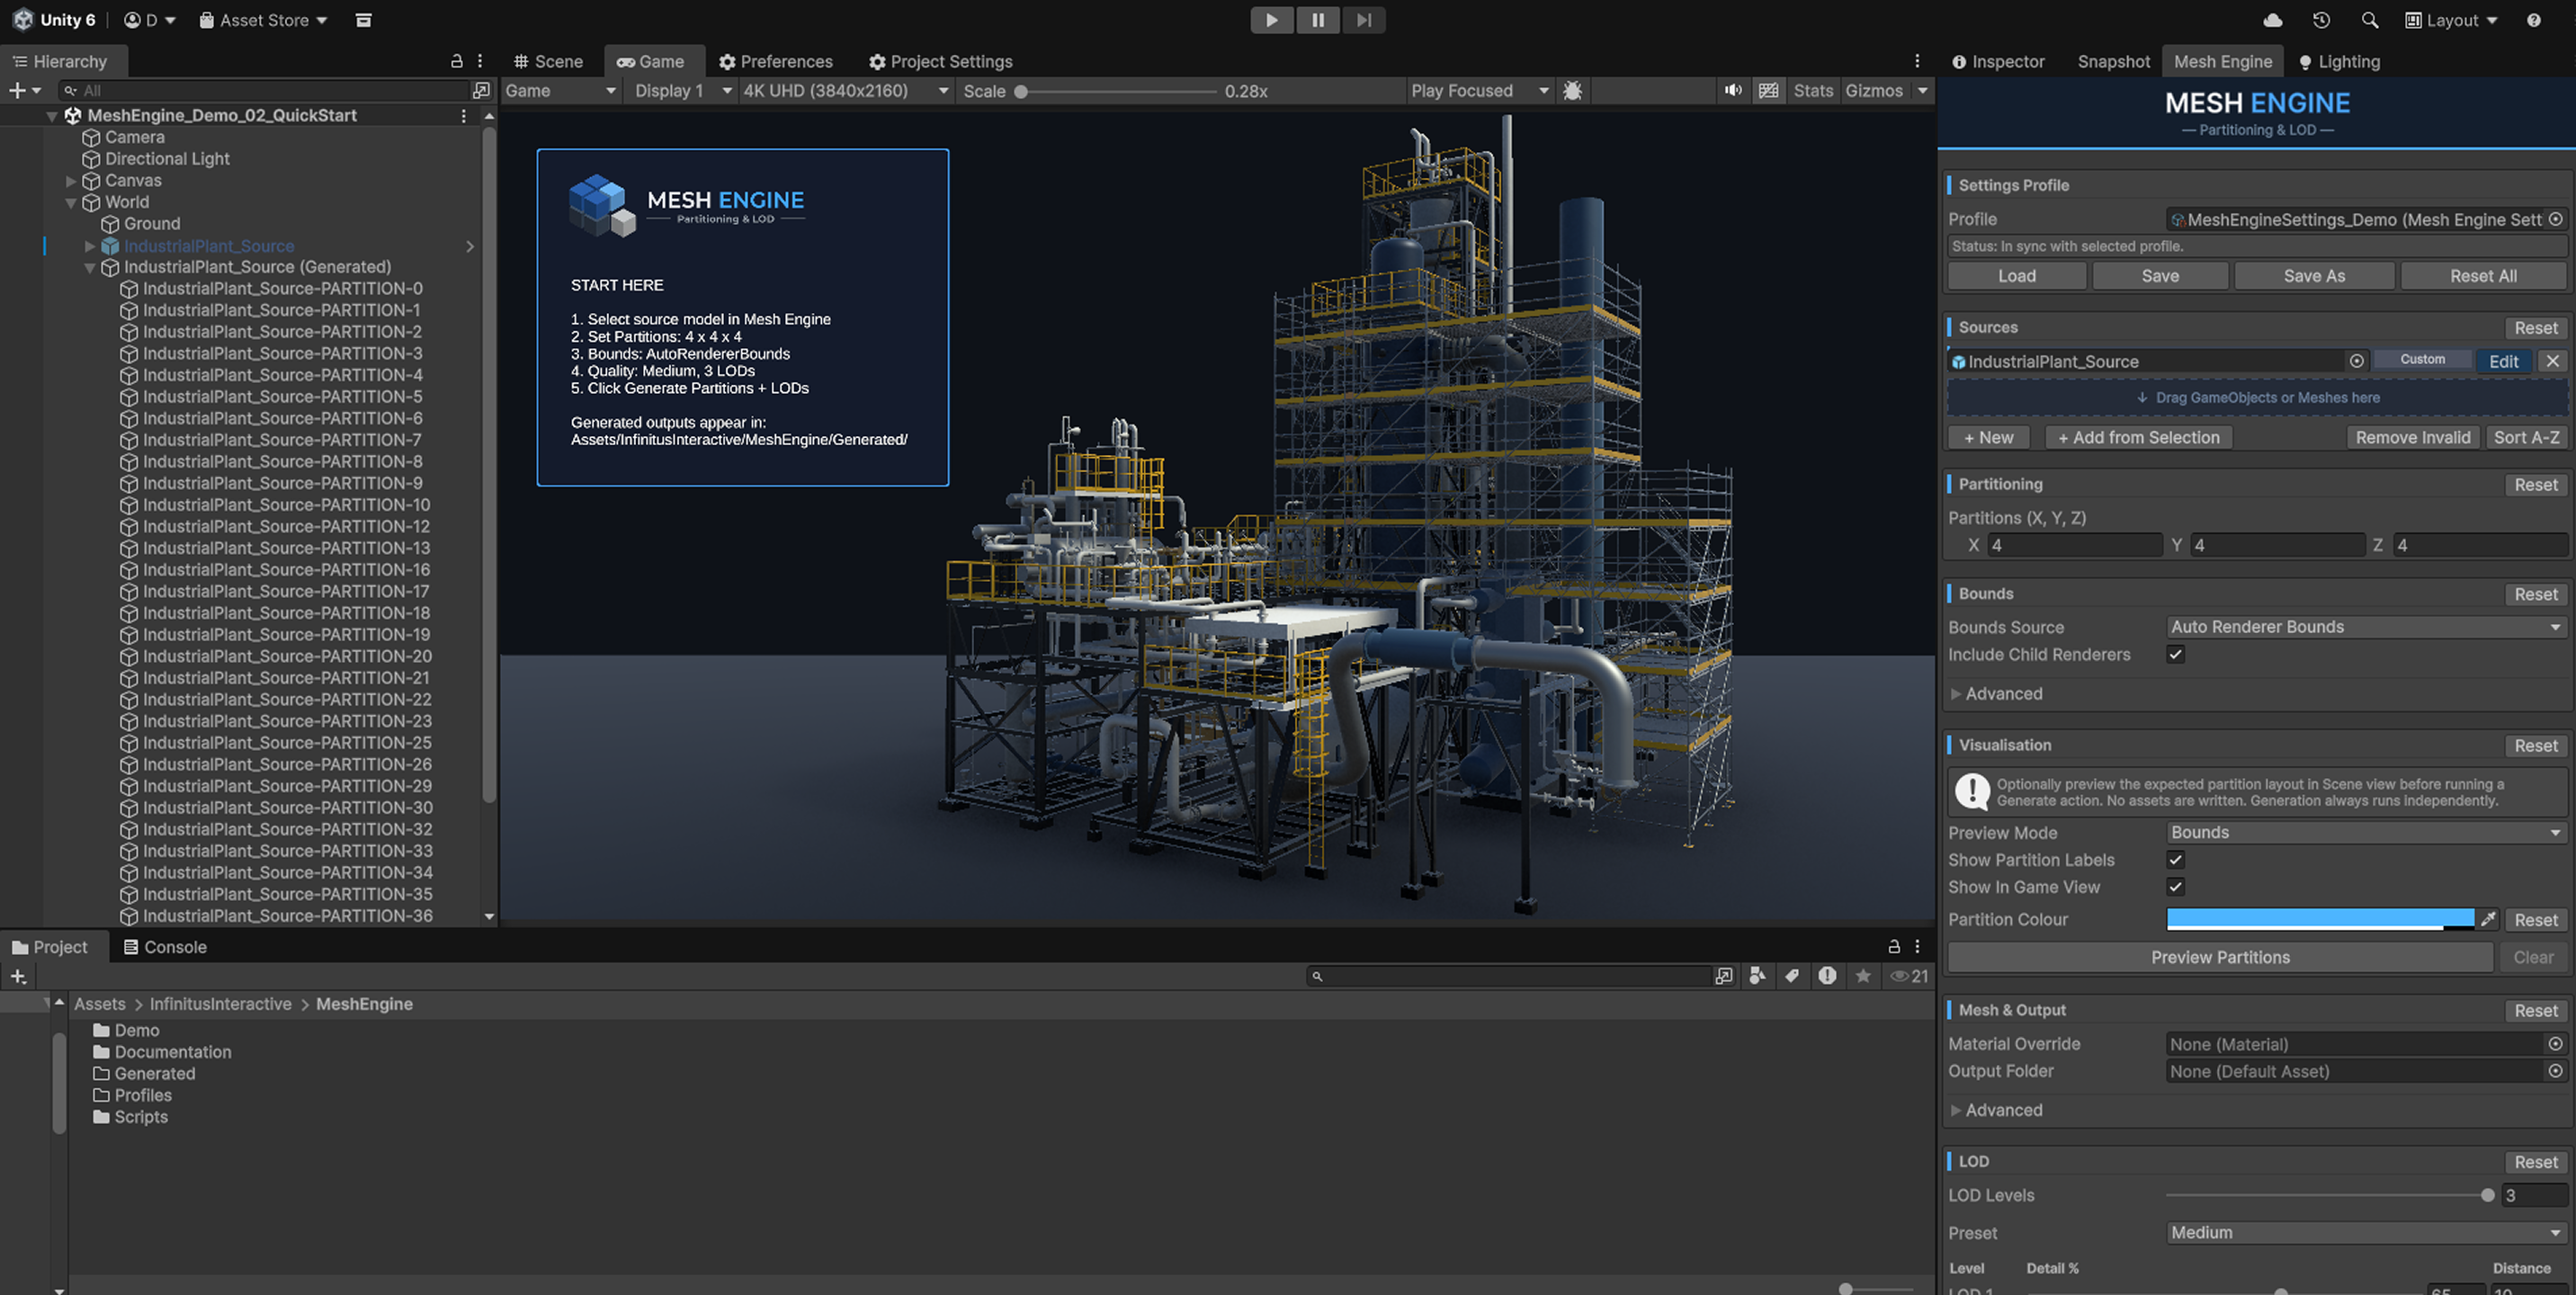
Task: Open the LOD Preset Medium dropdown
Action: click(x=2366, y=1233)
